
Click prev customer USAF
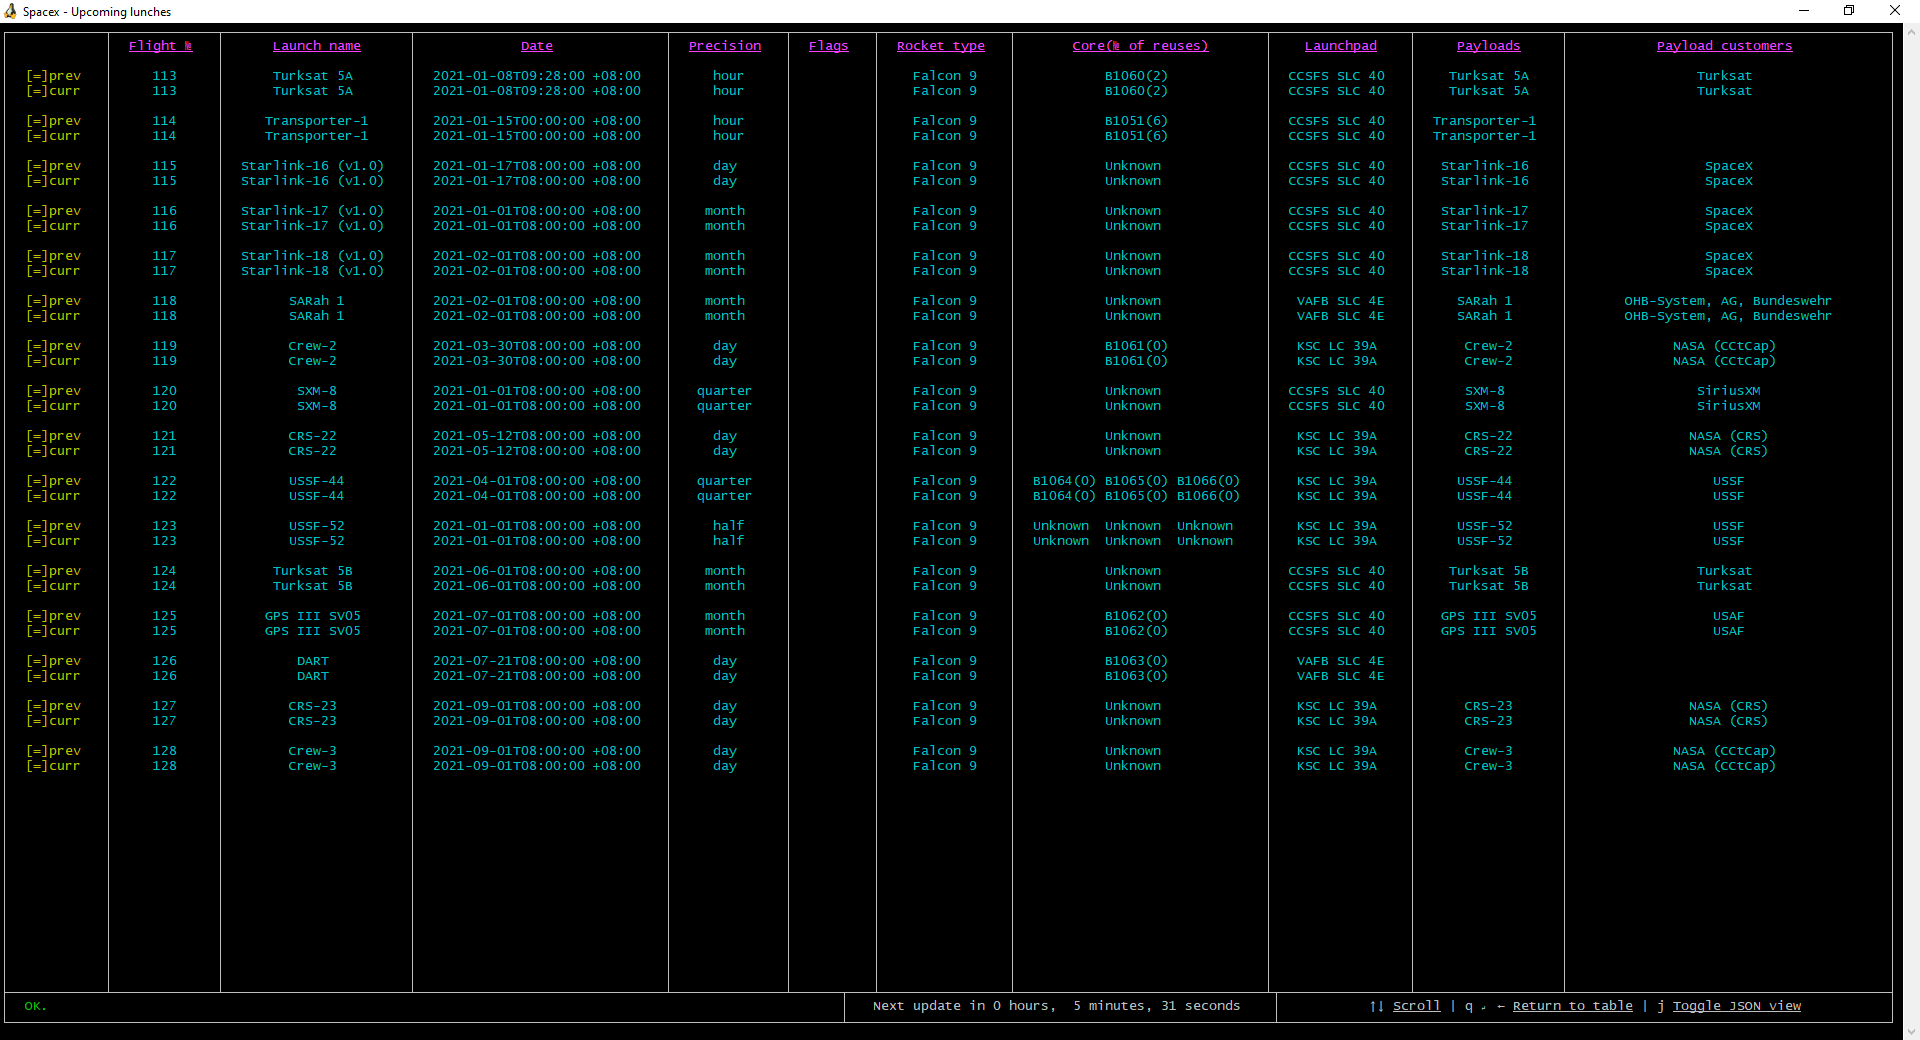(x=1729, y=616)
